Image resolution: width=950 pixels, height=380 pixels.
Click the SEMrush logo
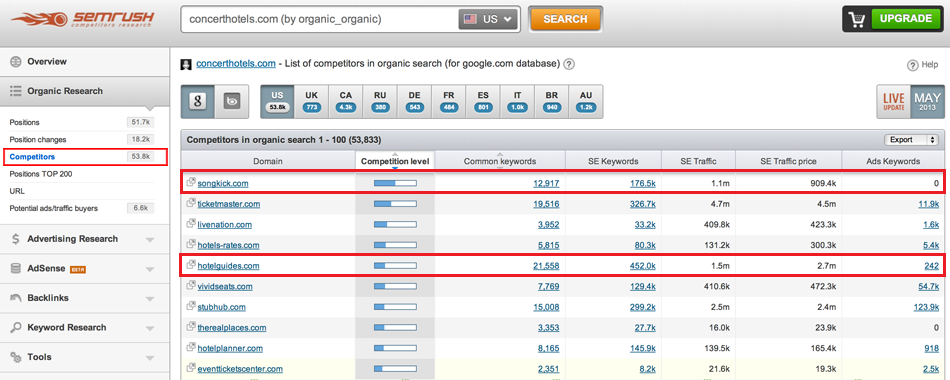click(82, 19)
